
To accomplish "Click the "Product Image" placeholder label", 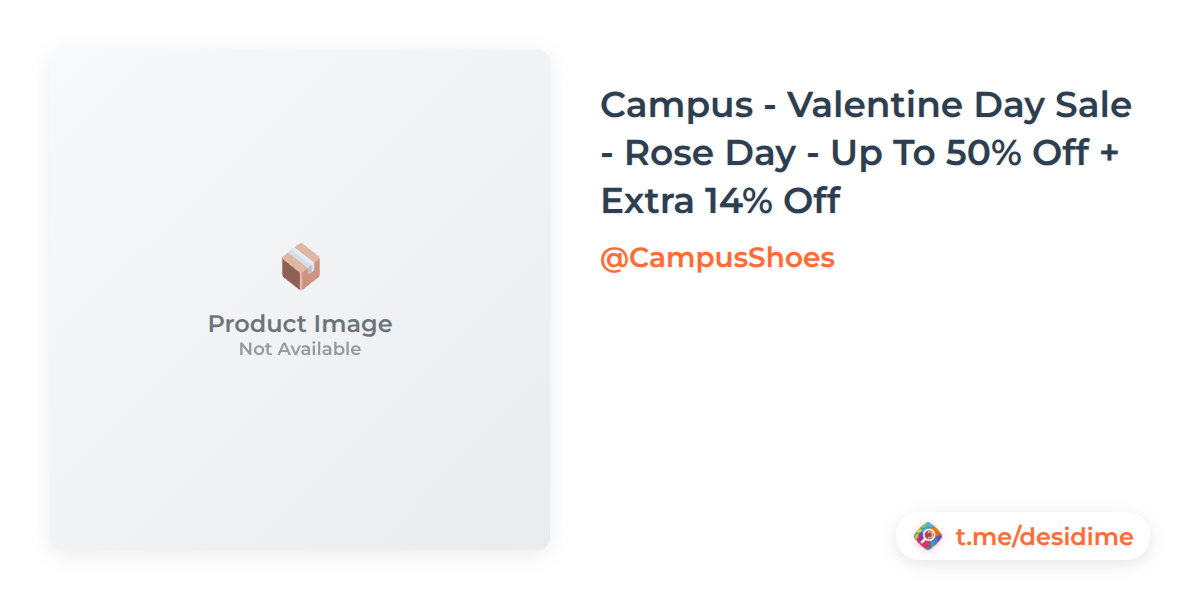I will point(300,324).
